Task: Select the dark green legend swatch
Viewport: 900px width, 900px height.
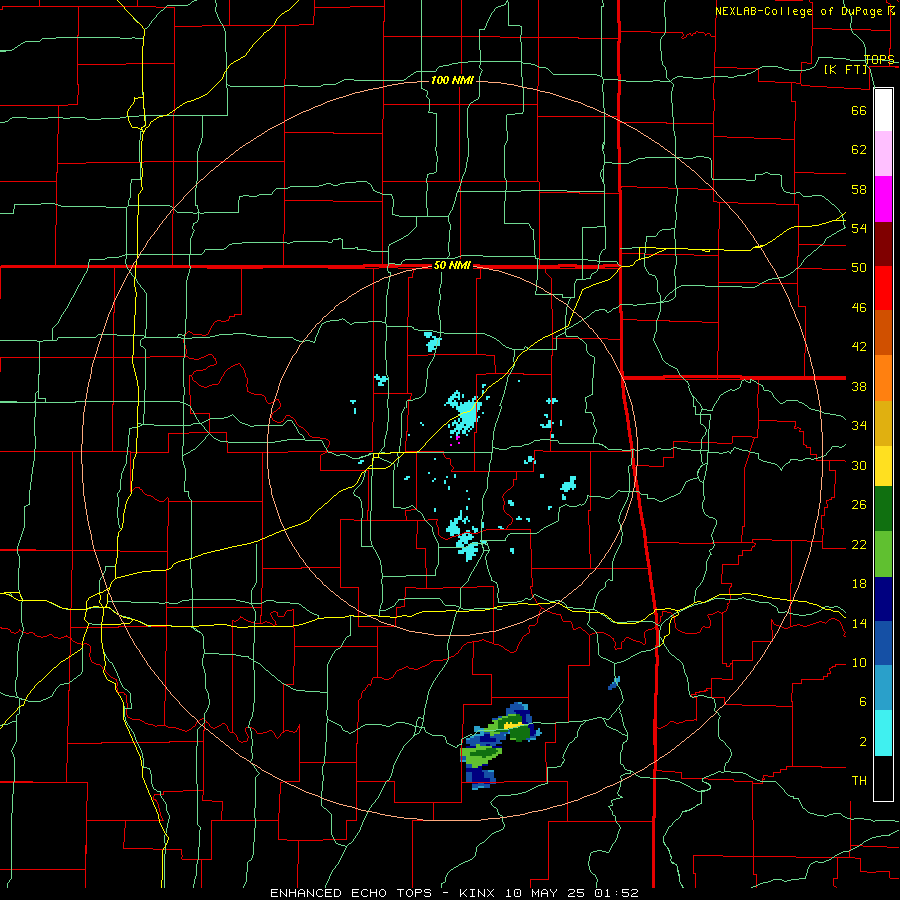Action: (883, 509)
